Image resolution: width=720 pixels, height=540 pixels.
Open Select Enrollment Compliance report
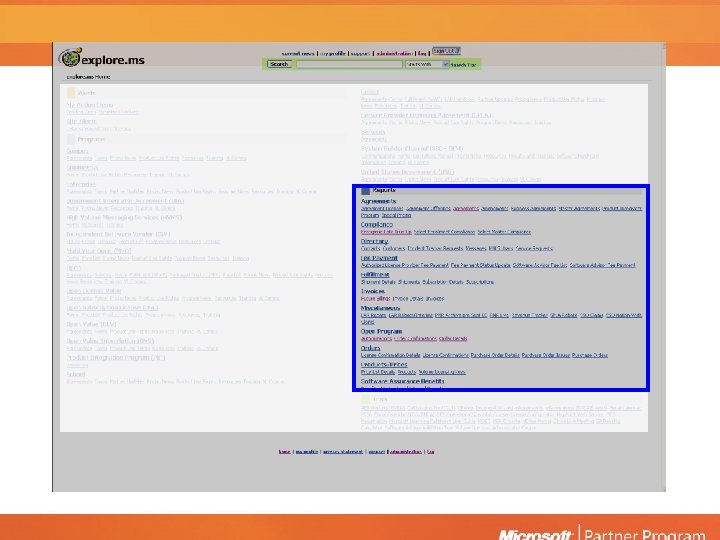point(444,232)
